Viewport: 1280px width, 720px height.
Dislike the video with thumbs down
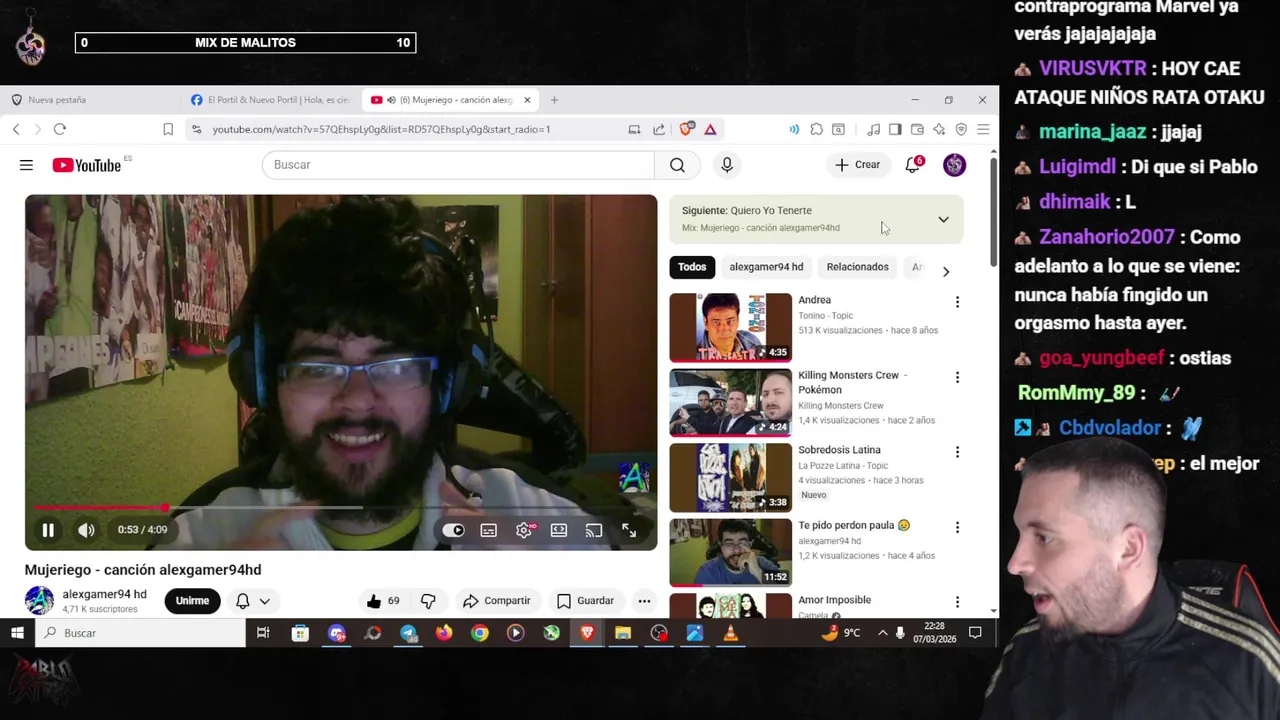(428, 601)
